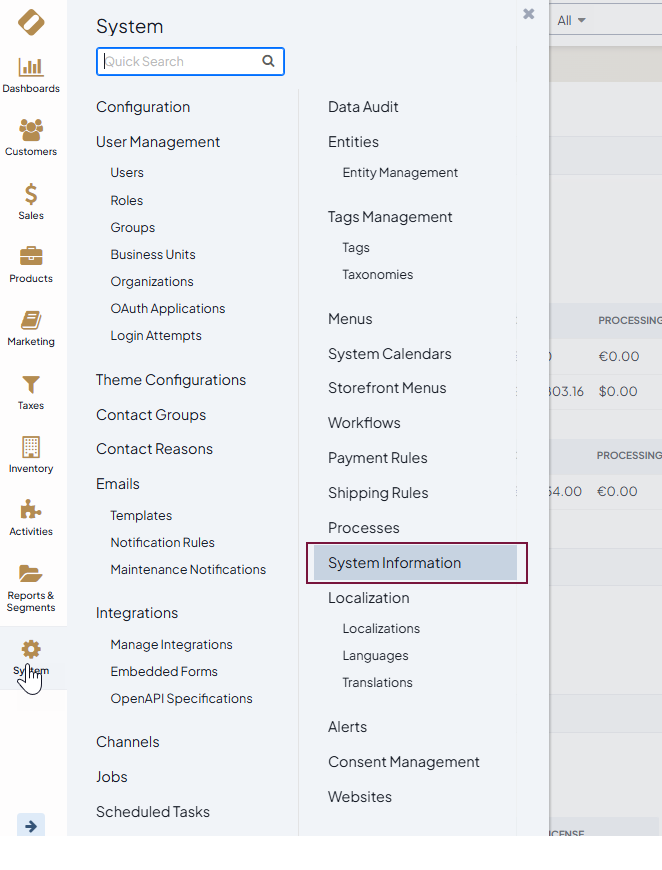Select System Information menu item
Screen dimensions: 662x870
tap(395, 563)
